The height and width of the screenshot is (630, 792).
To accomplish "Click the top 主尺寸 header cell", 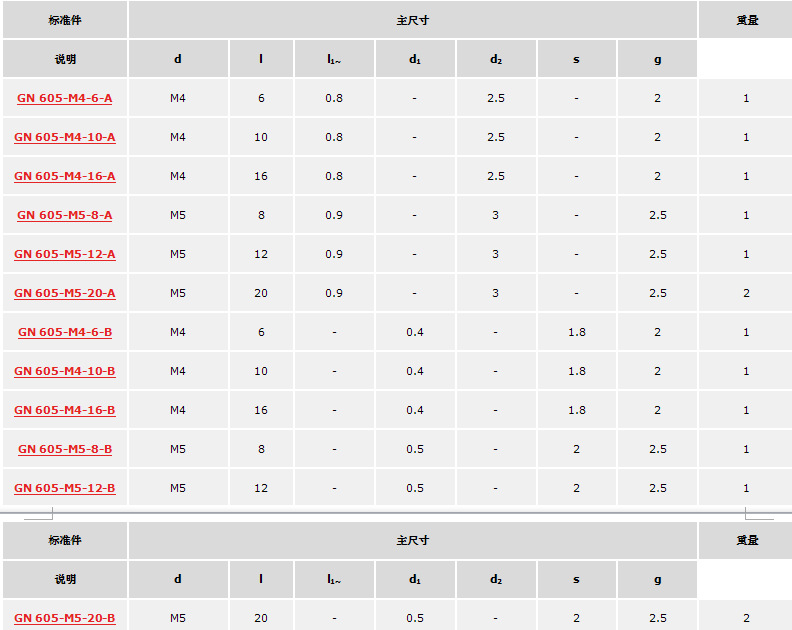I will pos(413,20).
